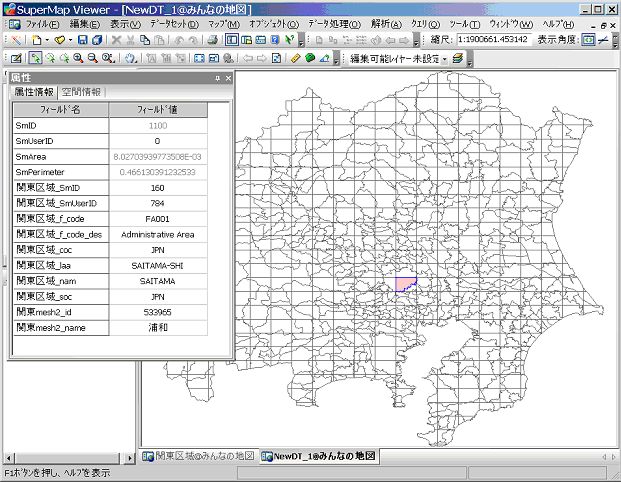
Task: Toggle the display angle view button
Action: point(589,40)
